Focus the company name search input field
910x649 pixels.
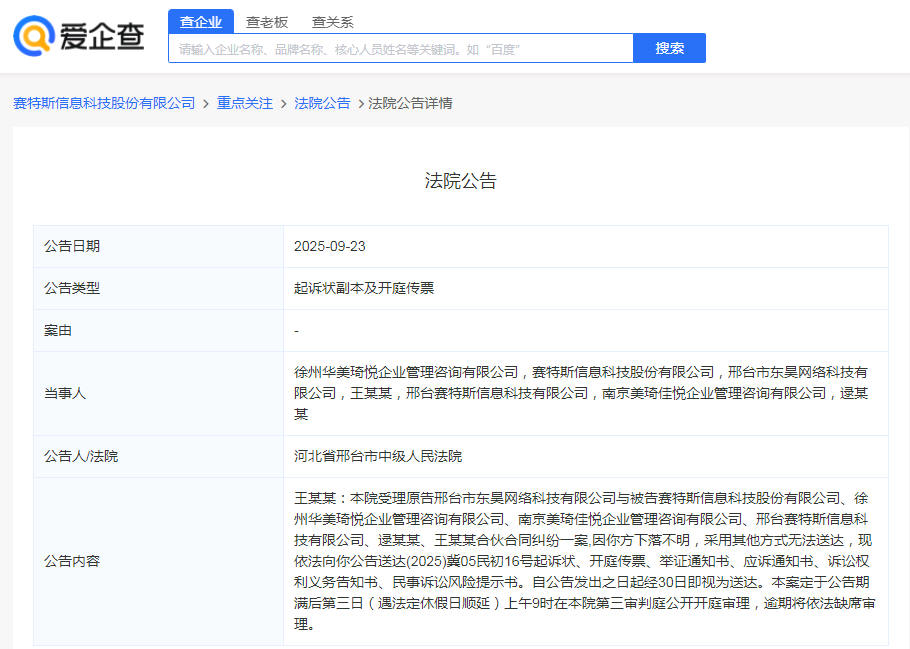tap(401, 48)
